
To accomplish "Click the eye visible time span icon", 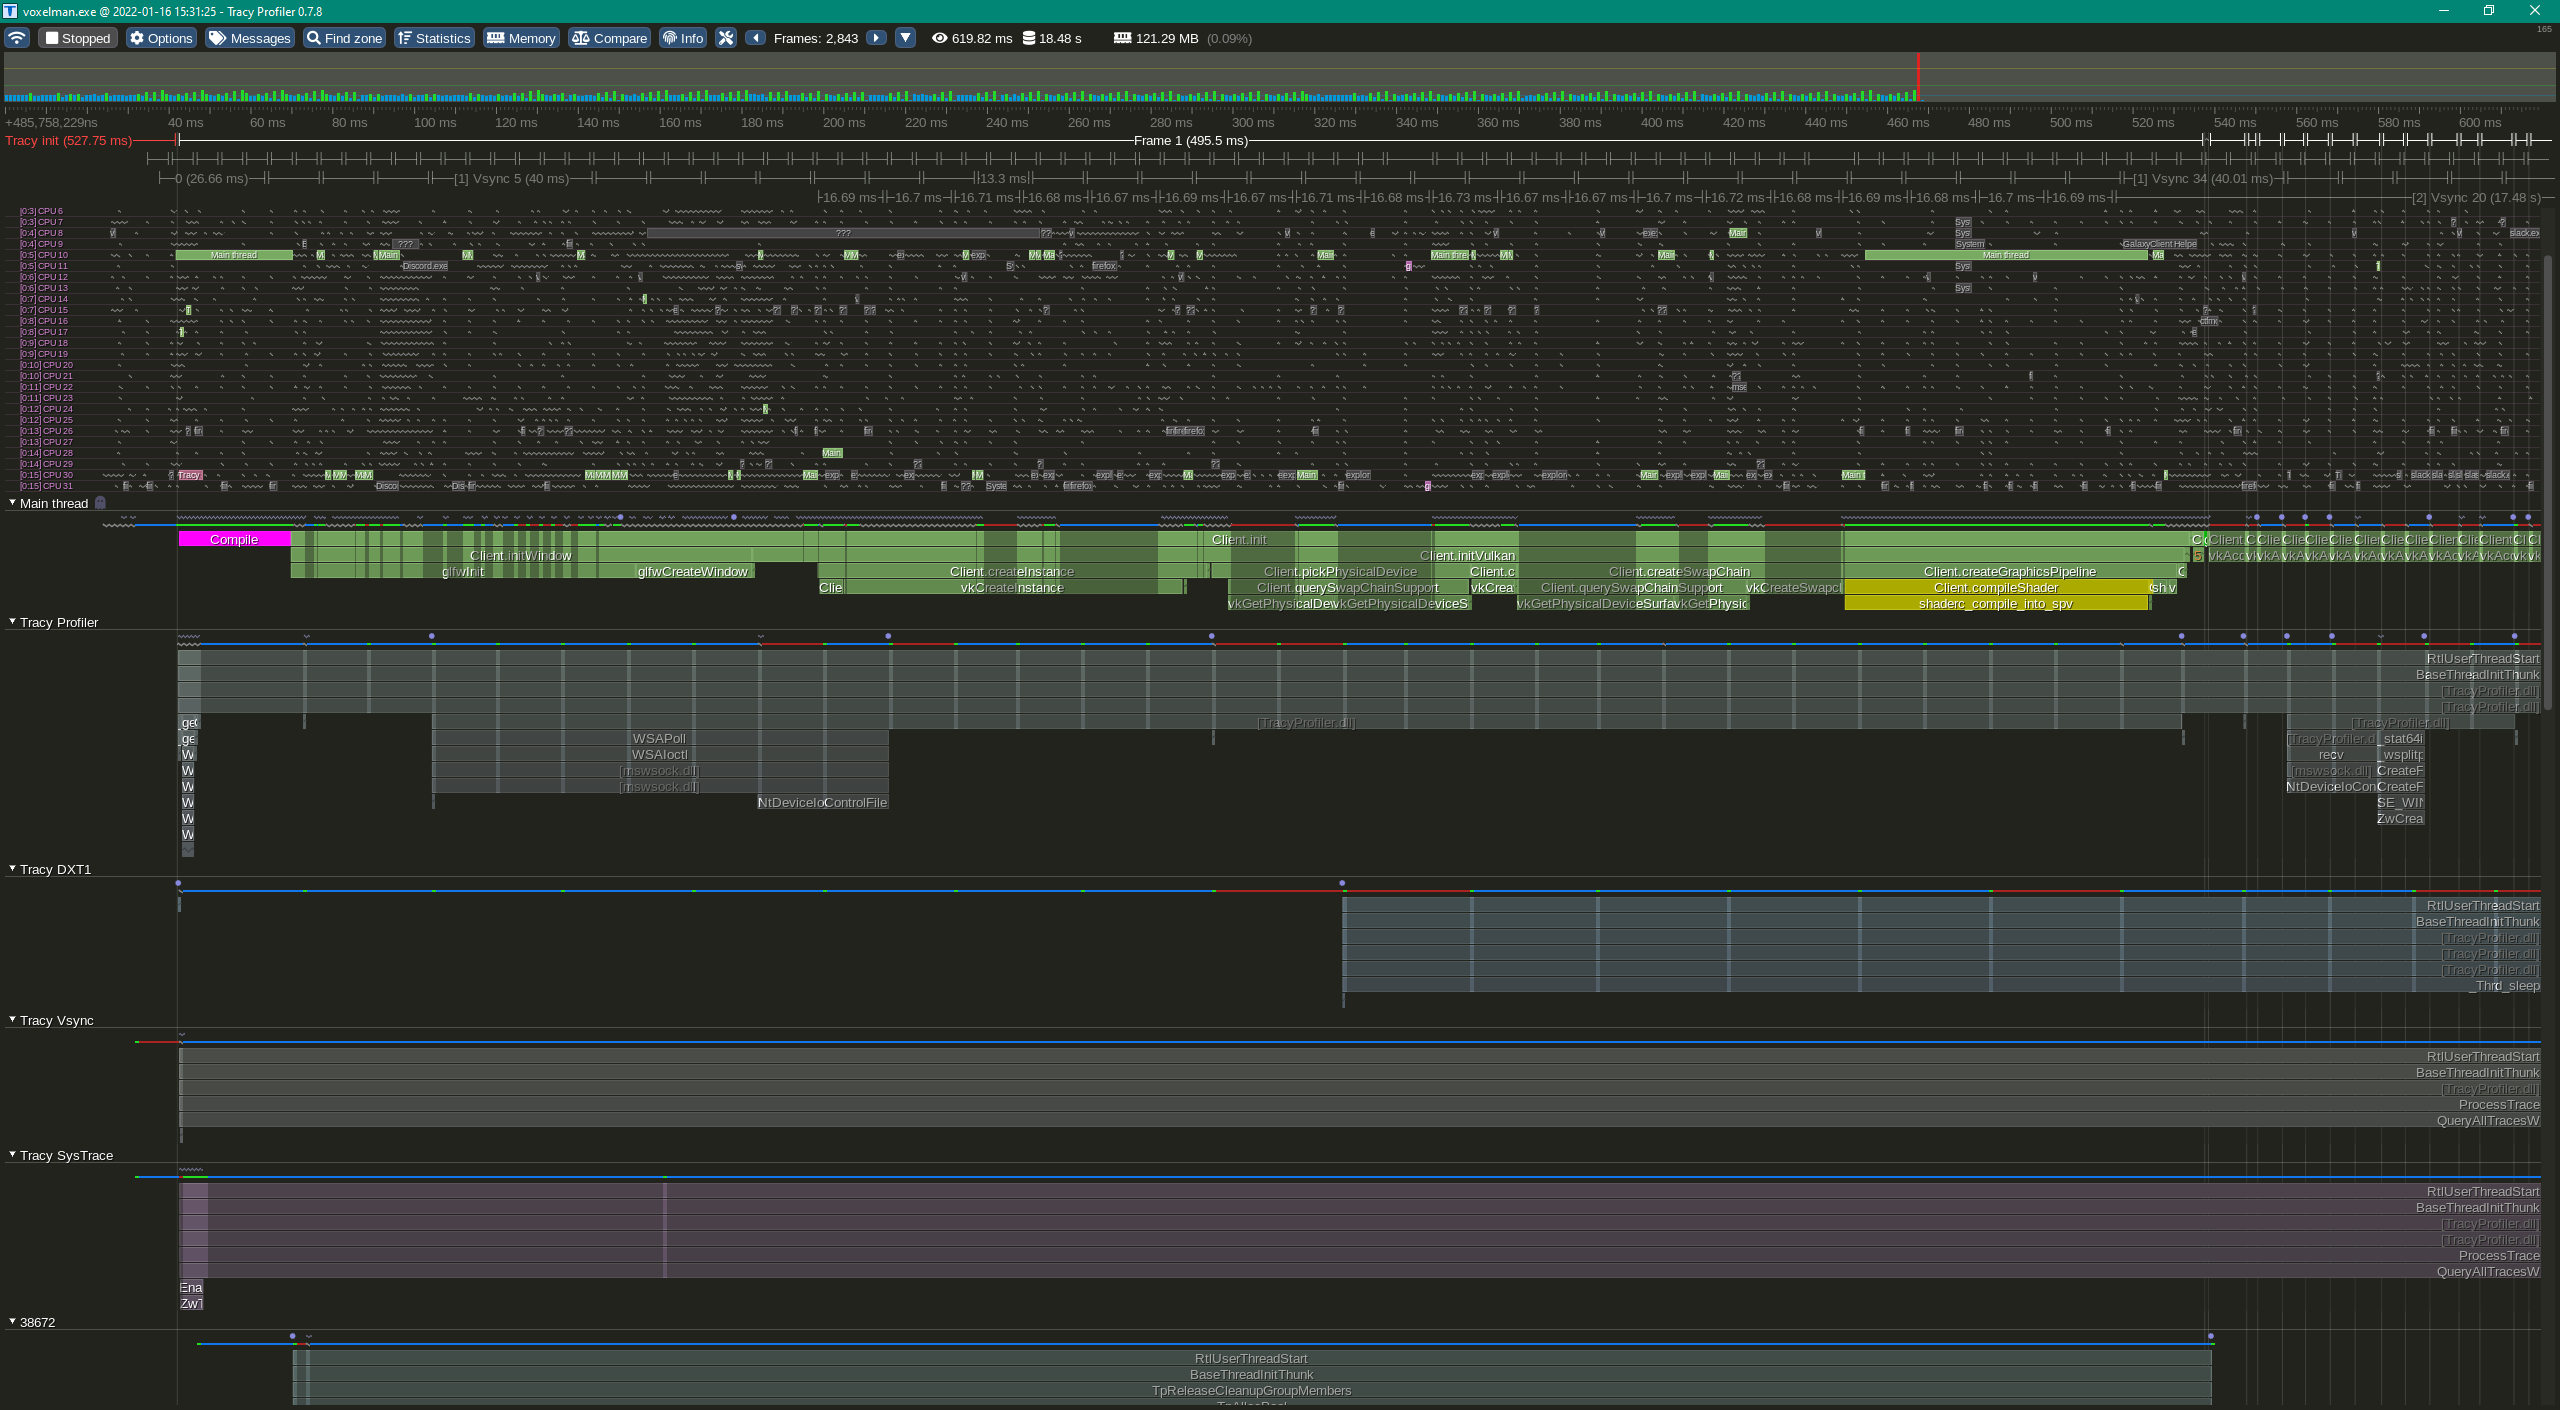I will click(x=939, y=38).
